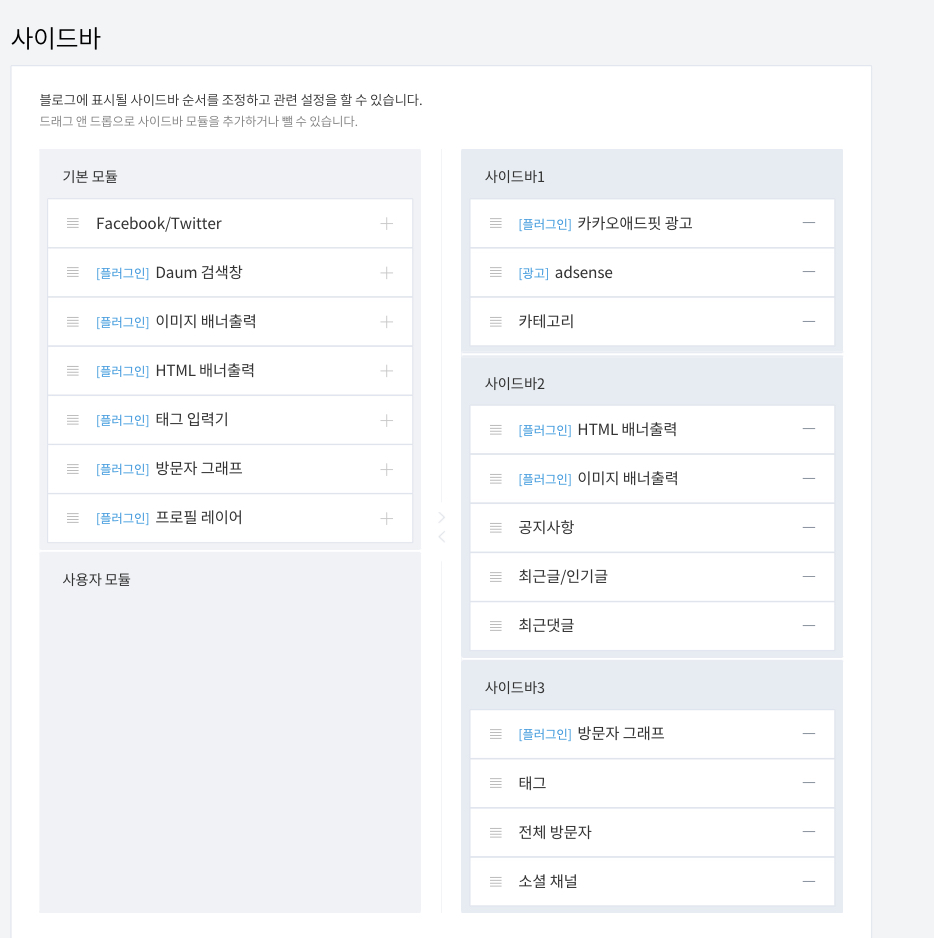934x938 pixels.
Task: Remove 공지사항 with its minus icon
Action: click(809, 527)
